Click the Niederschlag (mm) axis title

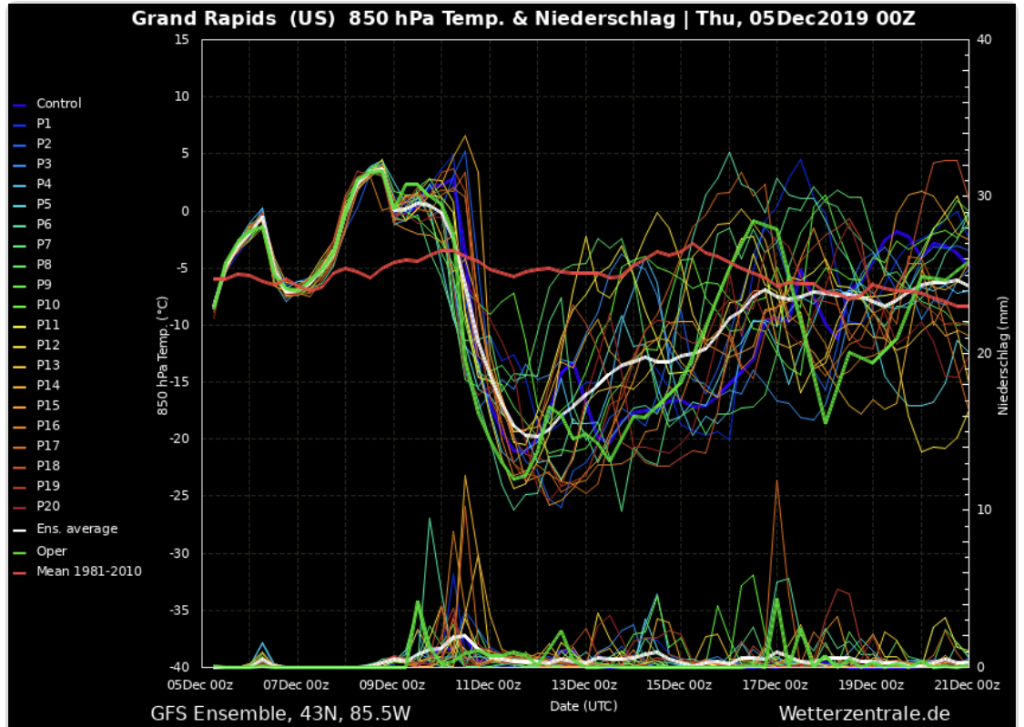click(1003, 355)
